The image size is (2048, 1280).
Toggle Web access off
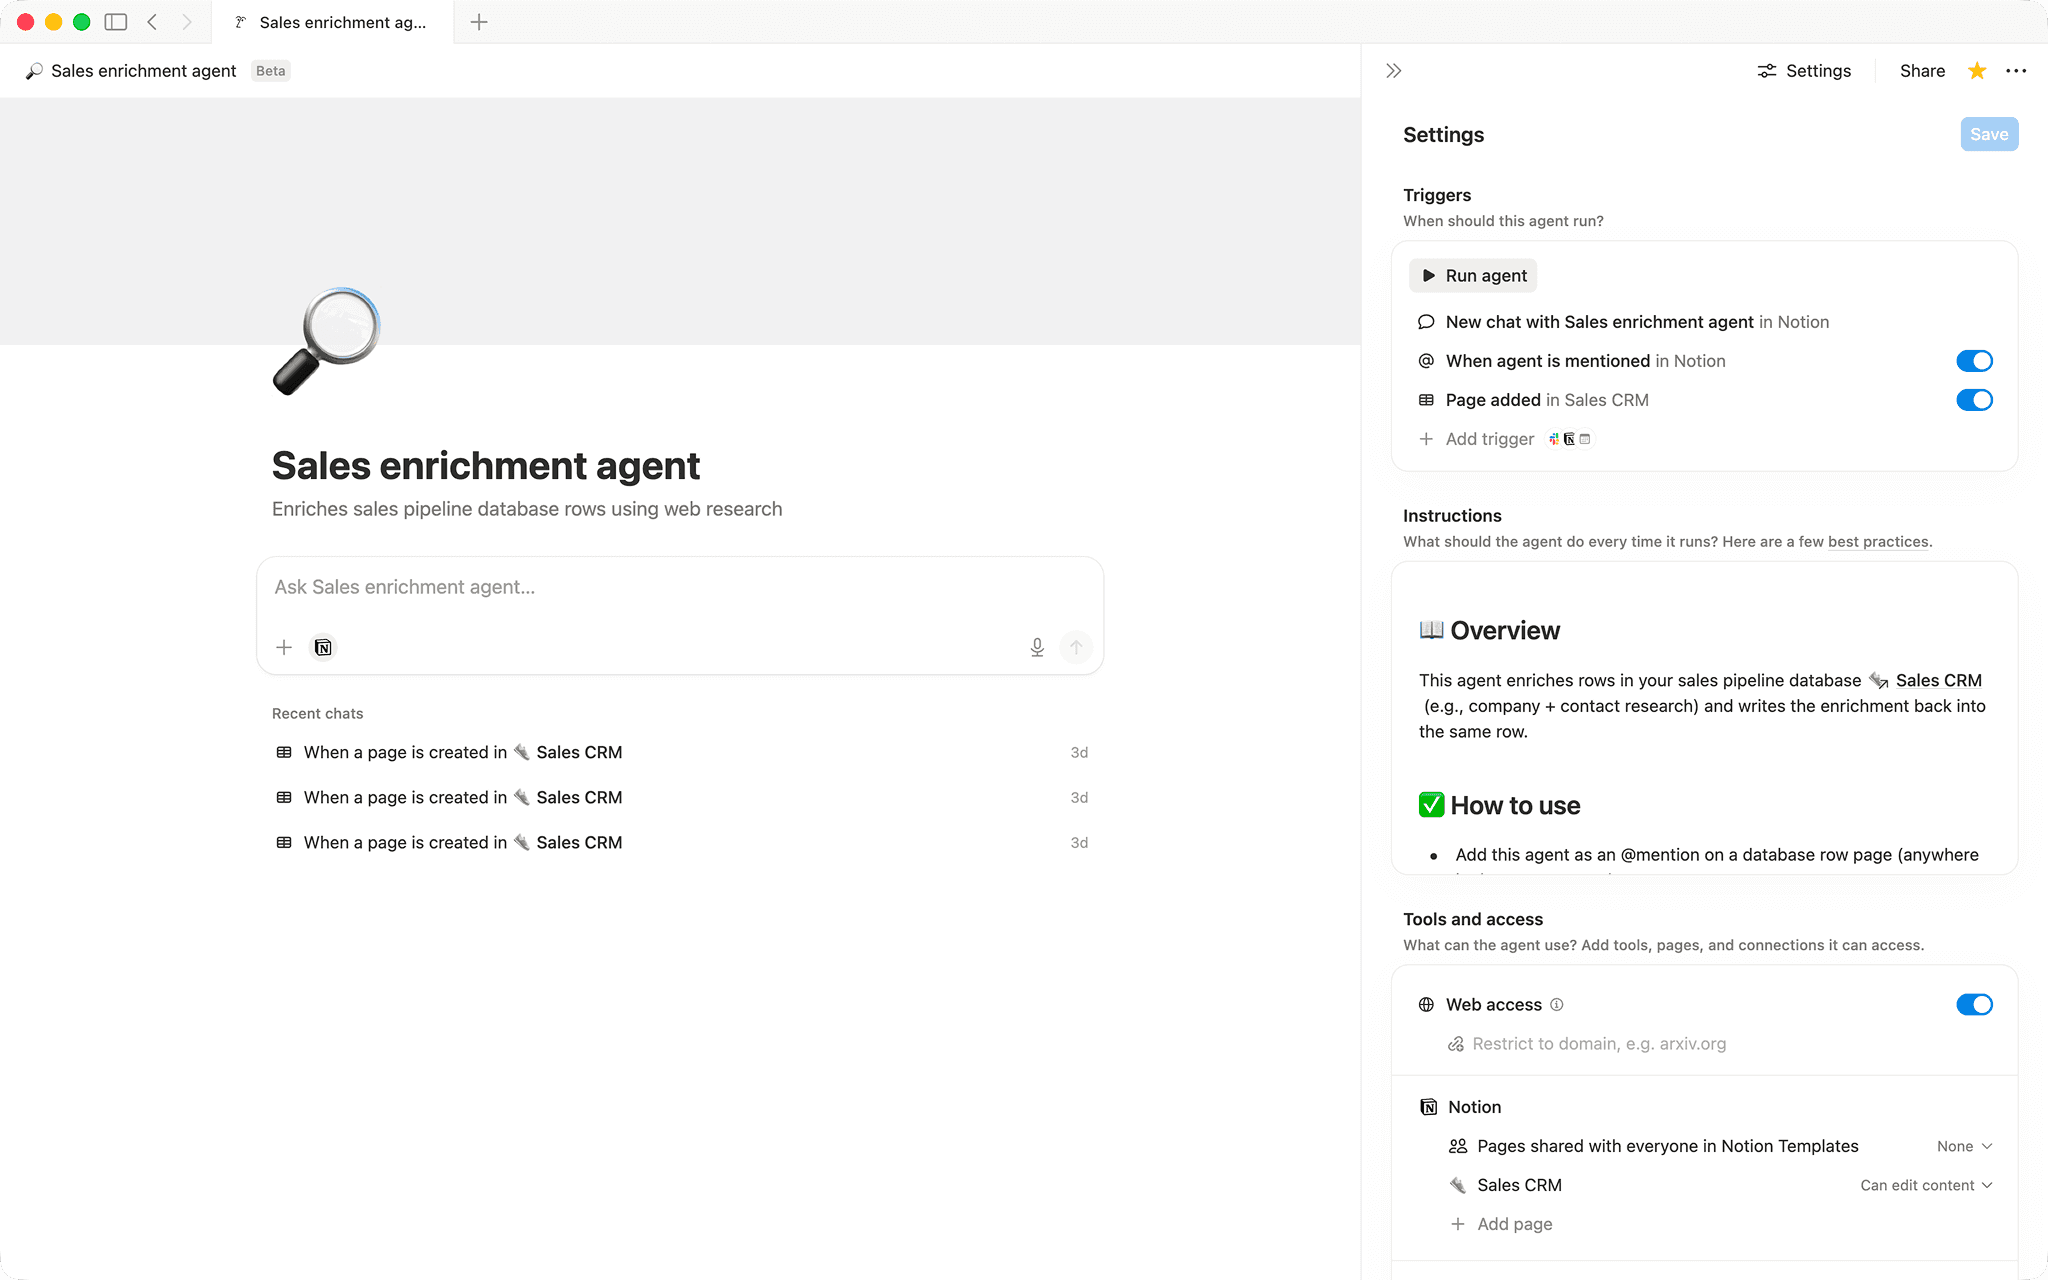pyautogui.click(x=1974, y=1005)
